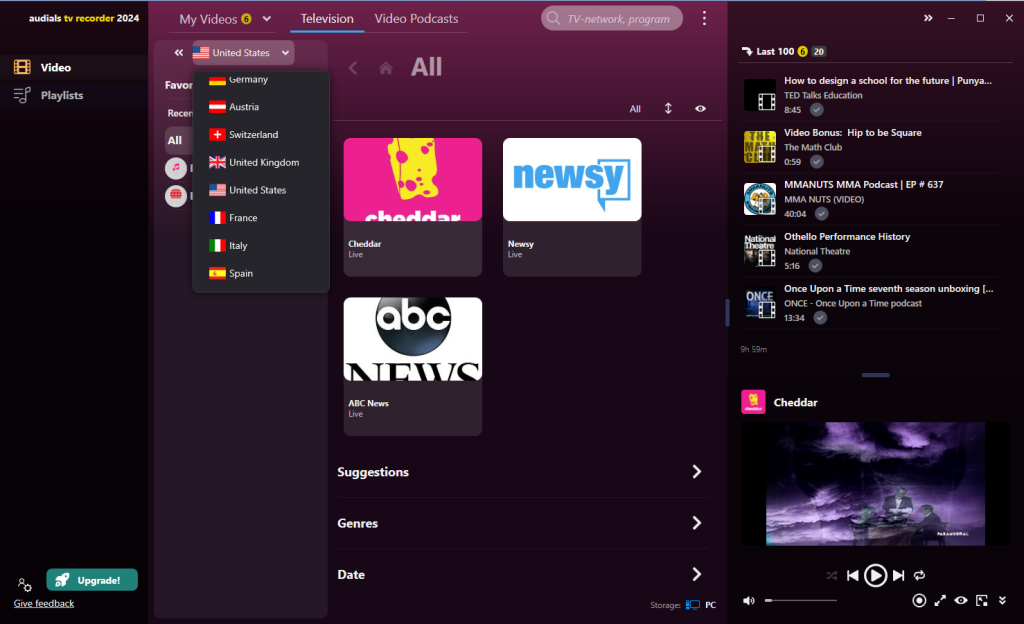Click the Upgrade! button

[x=92, y=580]
